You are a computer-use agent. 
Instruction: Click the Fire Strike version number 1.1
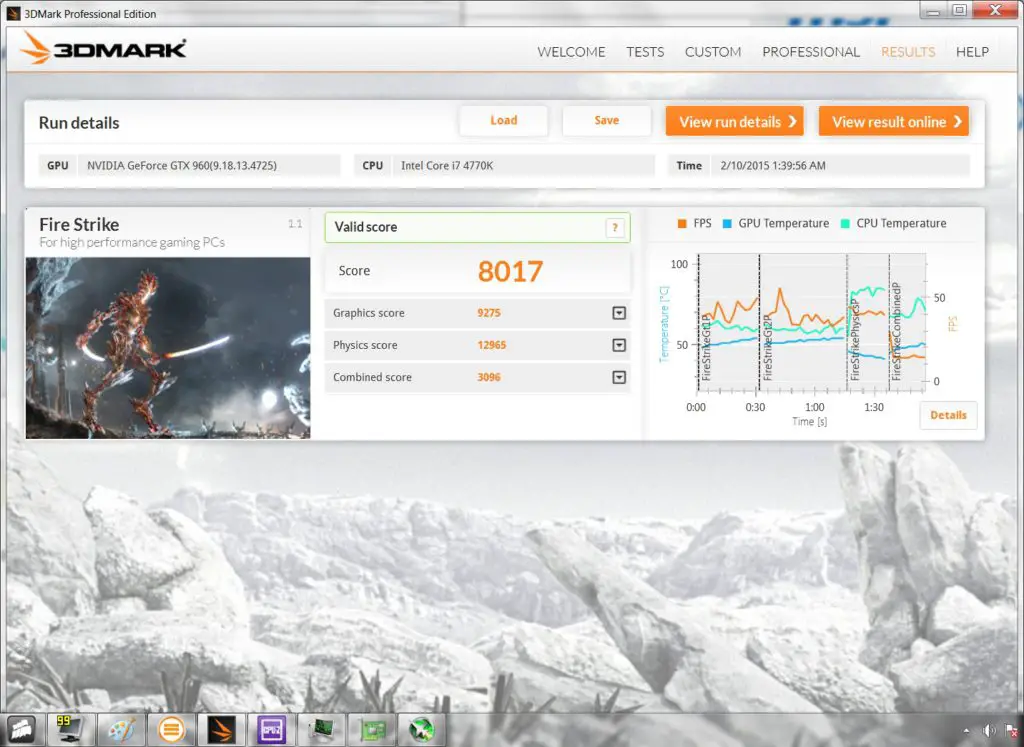pos(295,224)
